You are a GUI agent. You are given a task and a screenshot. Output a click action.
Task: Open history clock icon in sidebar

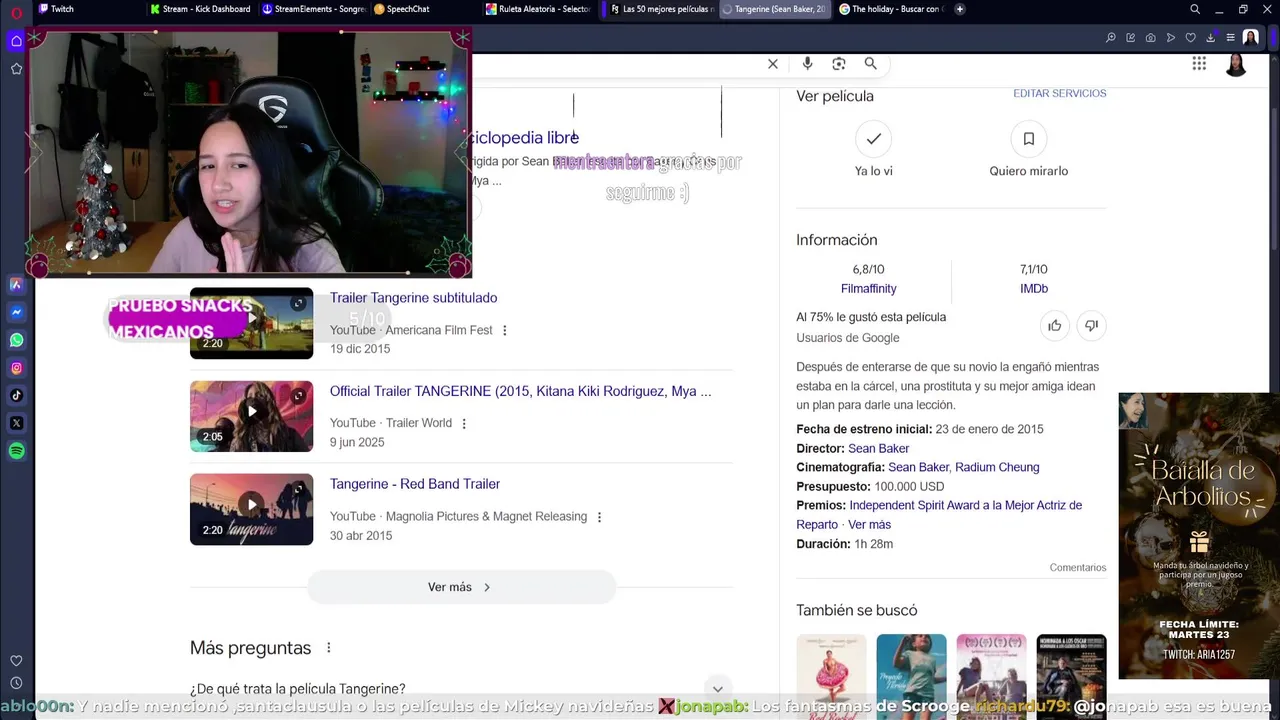tap(16, 684)
